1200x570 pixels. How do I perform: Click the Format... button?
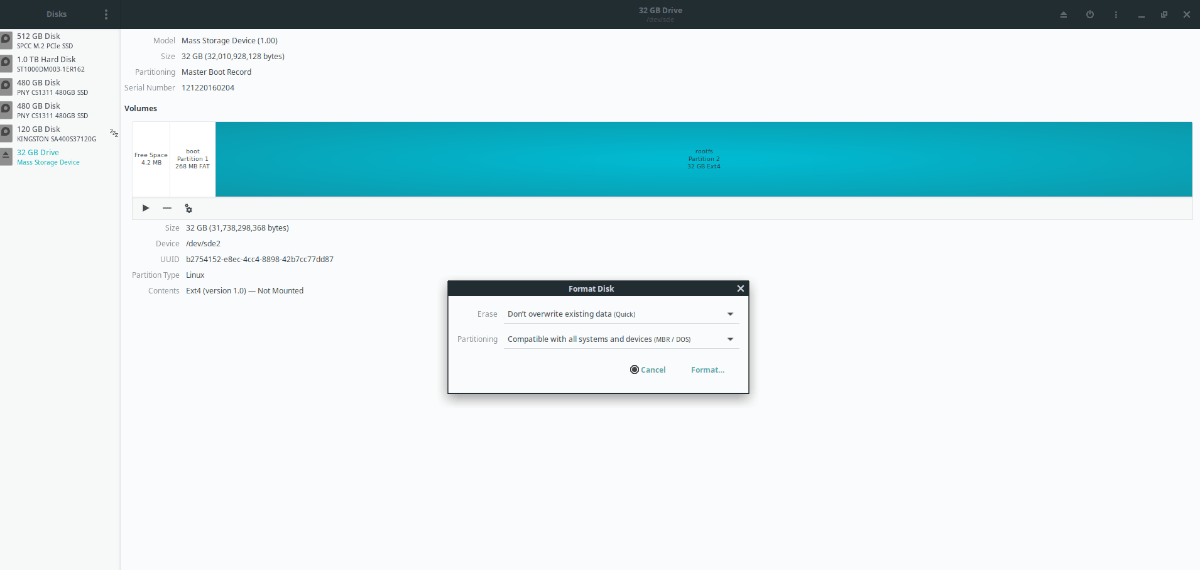708,370
